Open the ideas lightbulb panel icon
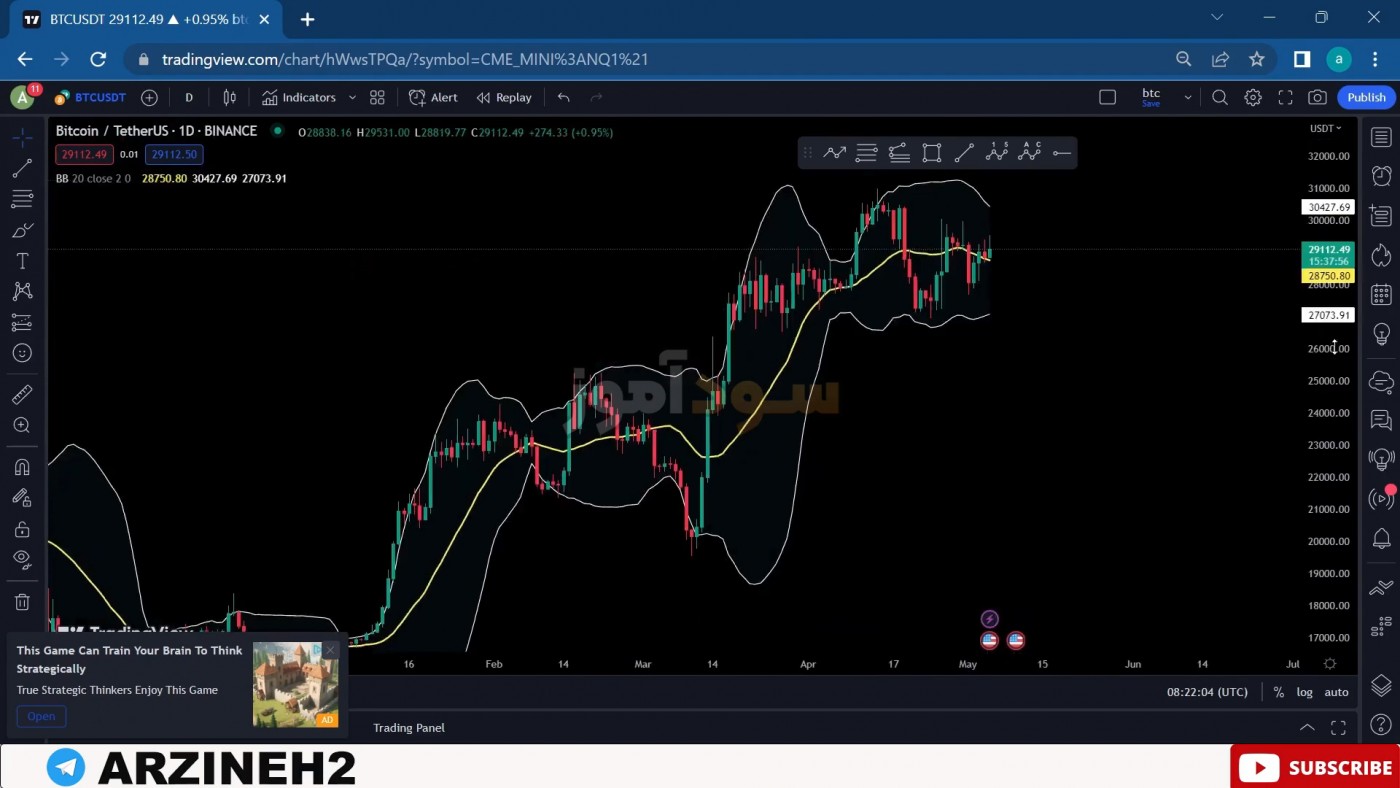 (x=1381, y=333)
